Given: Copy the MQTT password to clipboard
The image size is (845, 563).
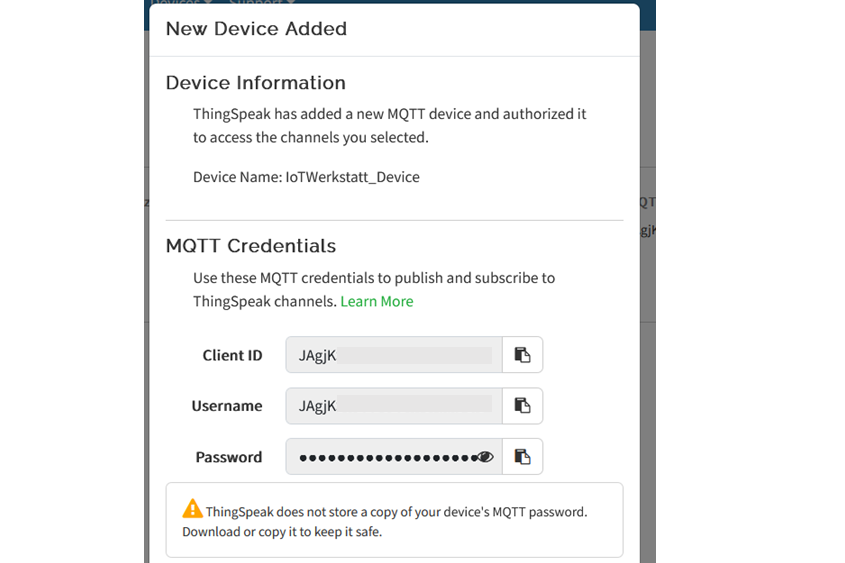Looking at the screenshot, I should (x=522, y=457).
